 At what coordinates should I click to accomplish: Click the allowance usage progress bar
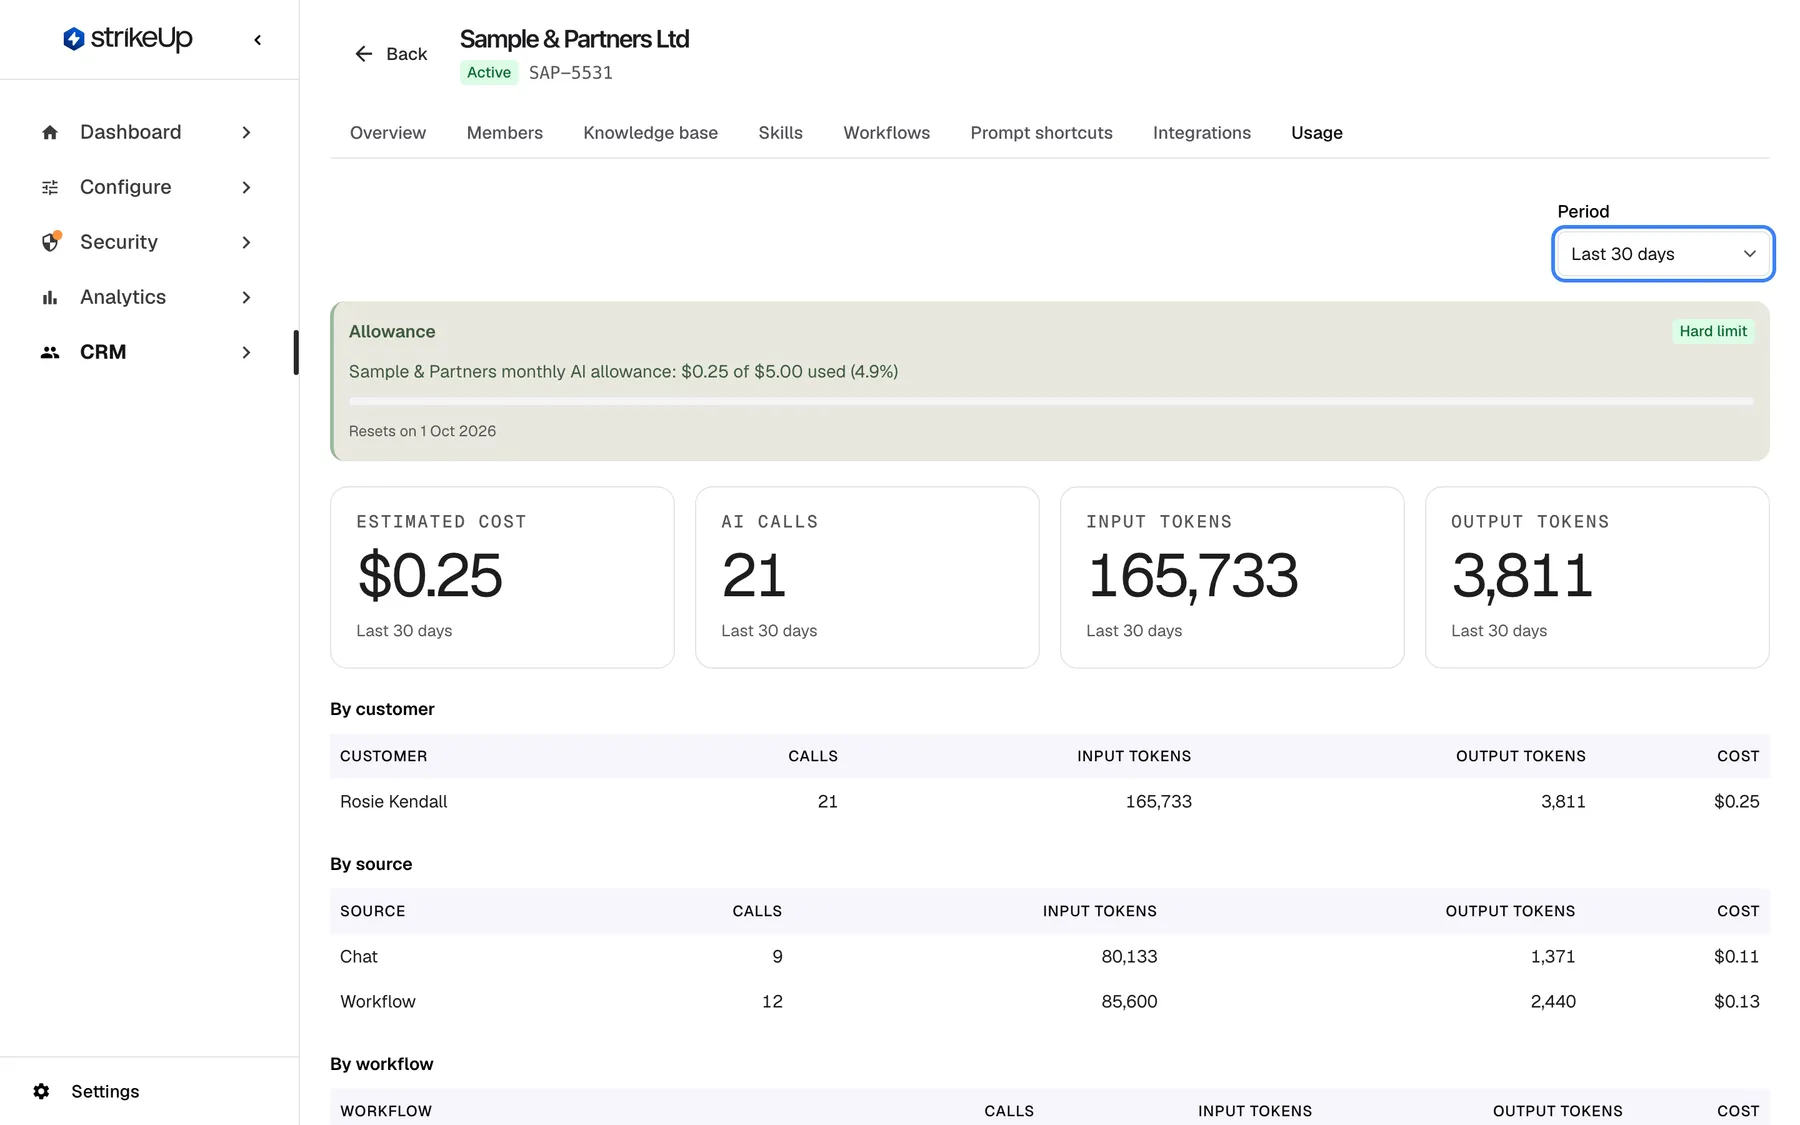pos(1051,401)
